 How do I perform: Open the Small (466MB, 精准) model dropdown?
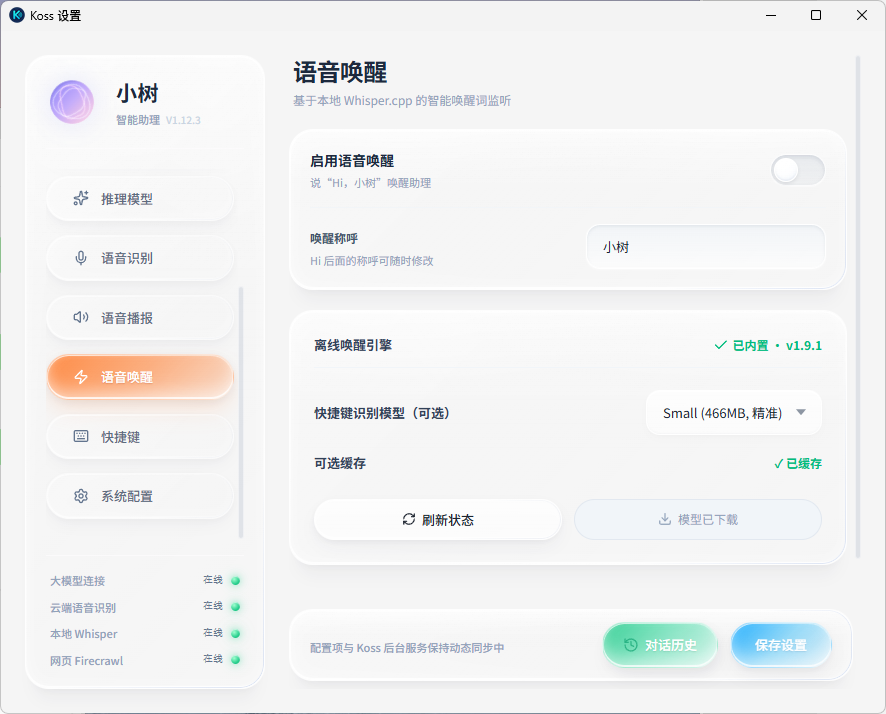(733, 413)
